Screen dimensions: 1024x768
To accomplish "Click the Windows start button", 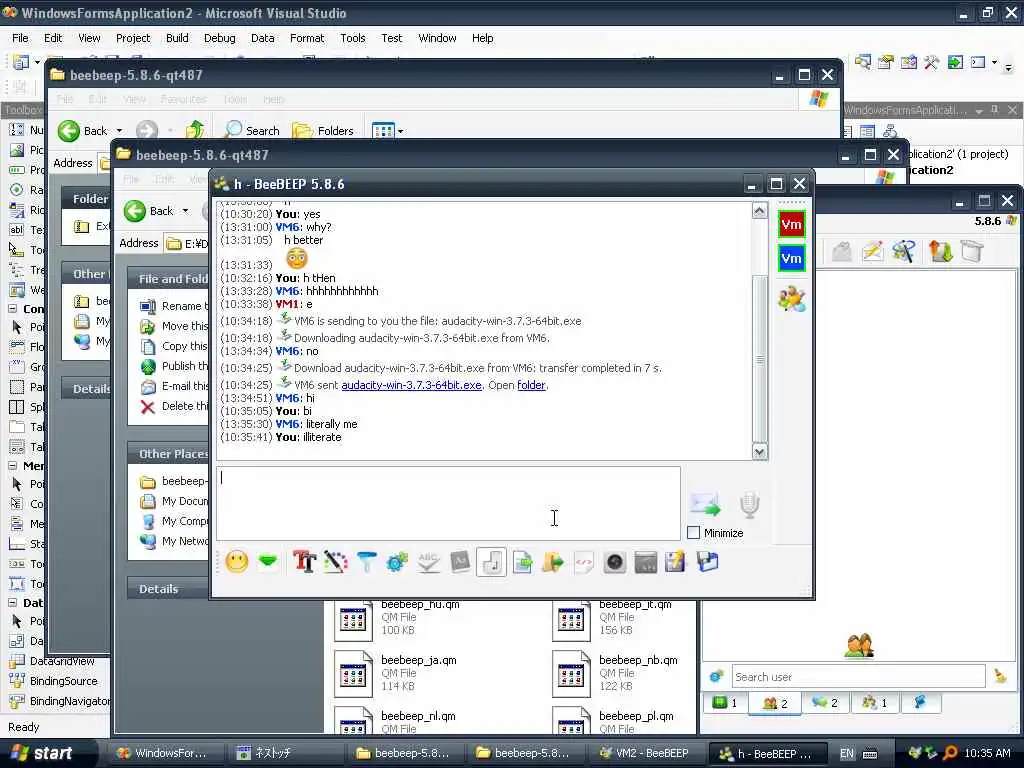I will [x=43, y=753].
